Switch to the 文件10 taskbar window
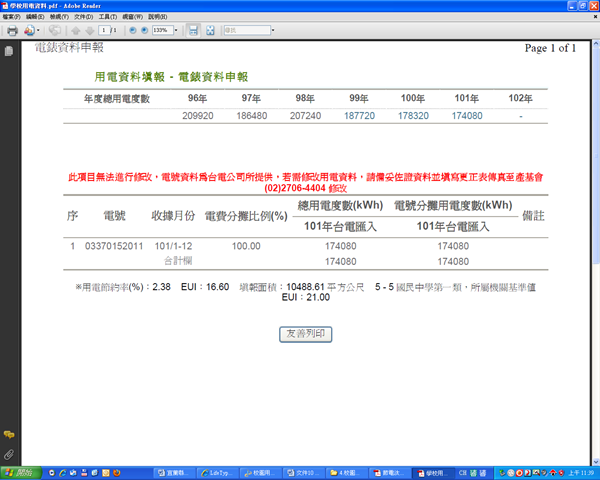The image size is (600, 480). click(304, 473)
